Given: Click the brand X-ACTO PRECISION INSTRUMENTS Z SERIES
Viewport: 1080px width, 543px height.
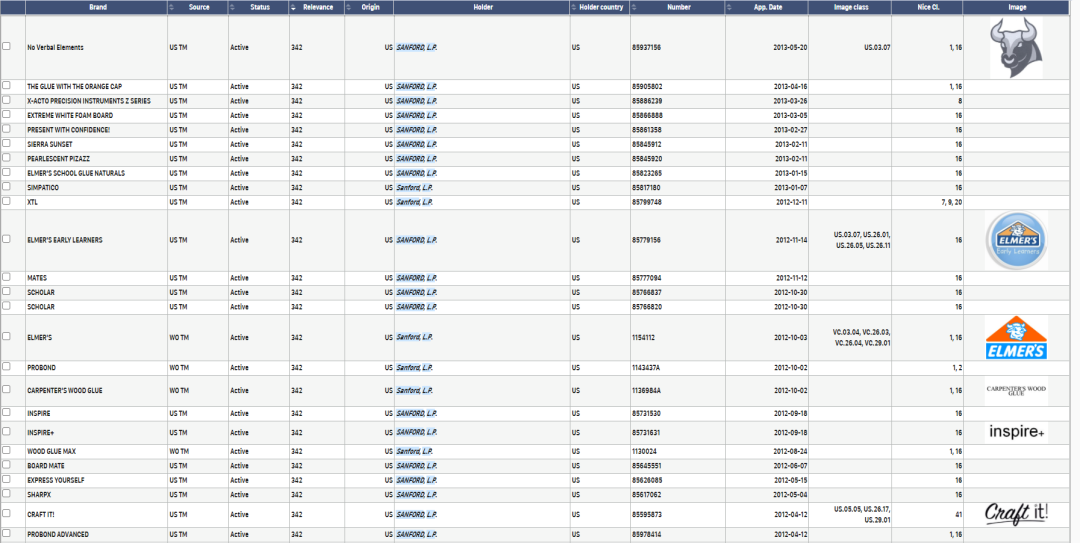Looking at the screenshot, I should [x=89, y=101].
